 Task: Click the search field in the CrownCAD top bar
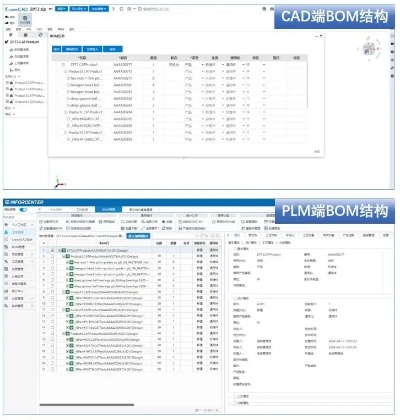coord(154,9)
